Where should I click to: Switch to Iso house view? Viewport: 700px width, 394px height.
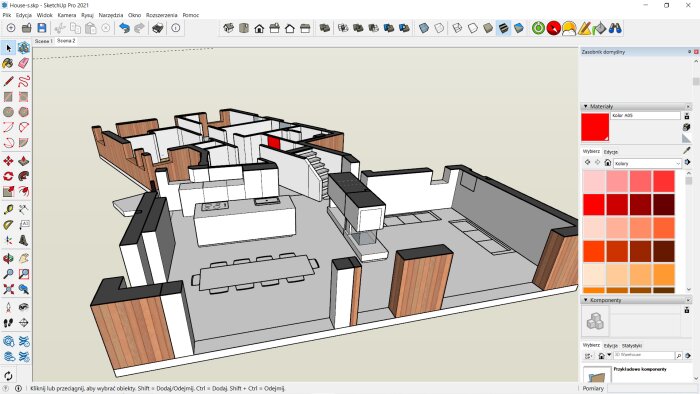click(229, 29)
